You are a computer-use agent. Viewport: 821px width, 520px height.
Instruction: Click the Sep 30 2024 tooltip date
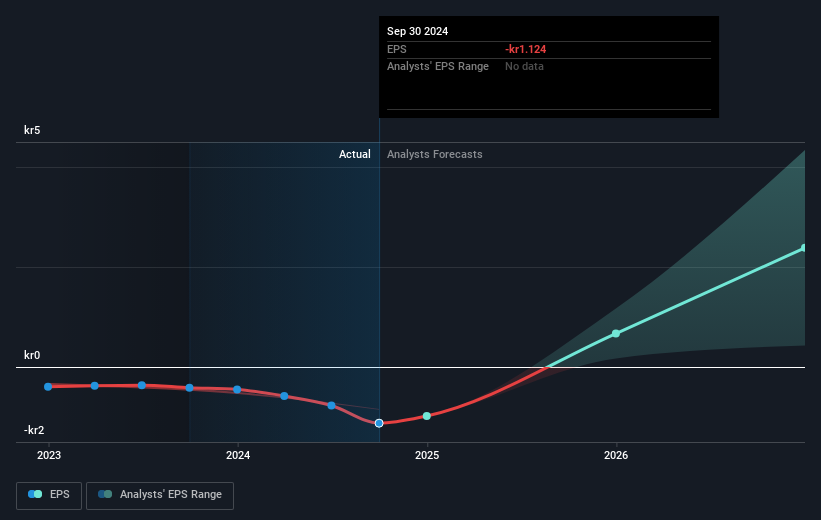417,31
